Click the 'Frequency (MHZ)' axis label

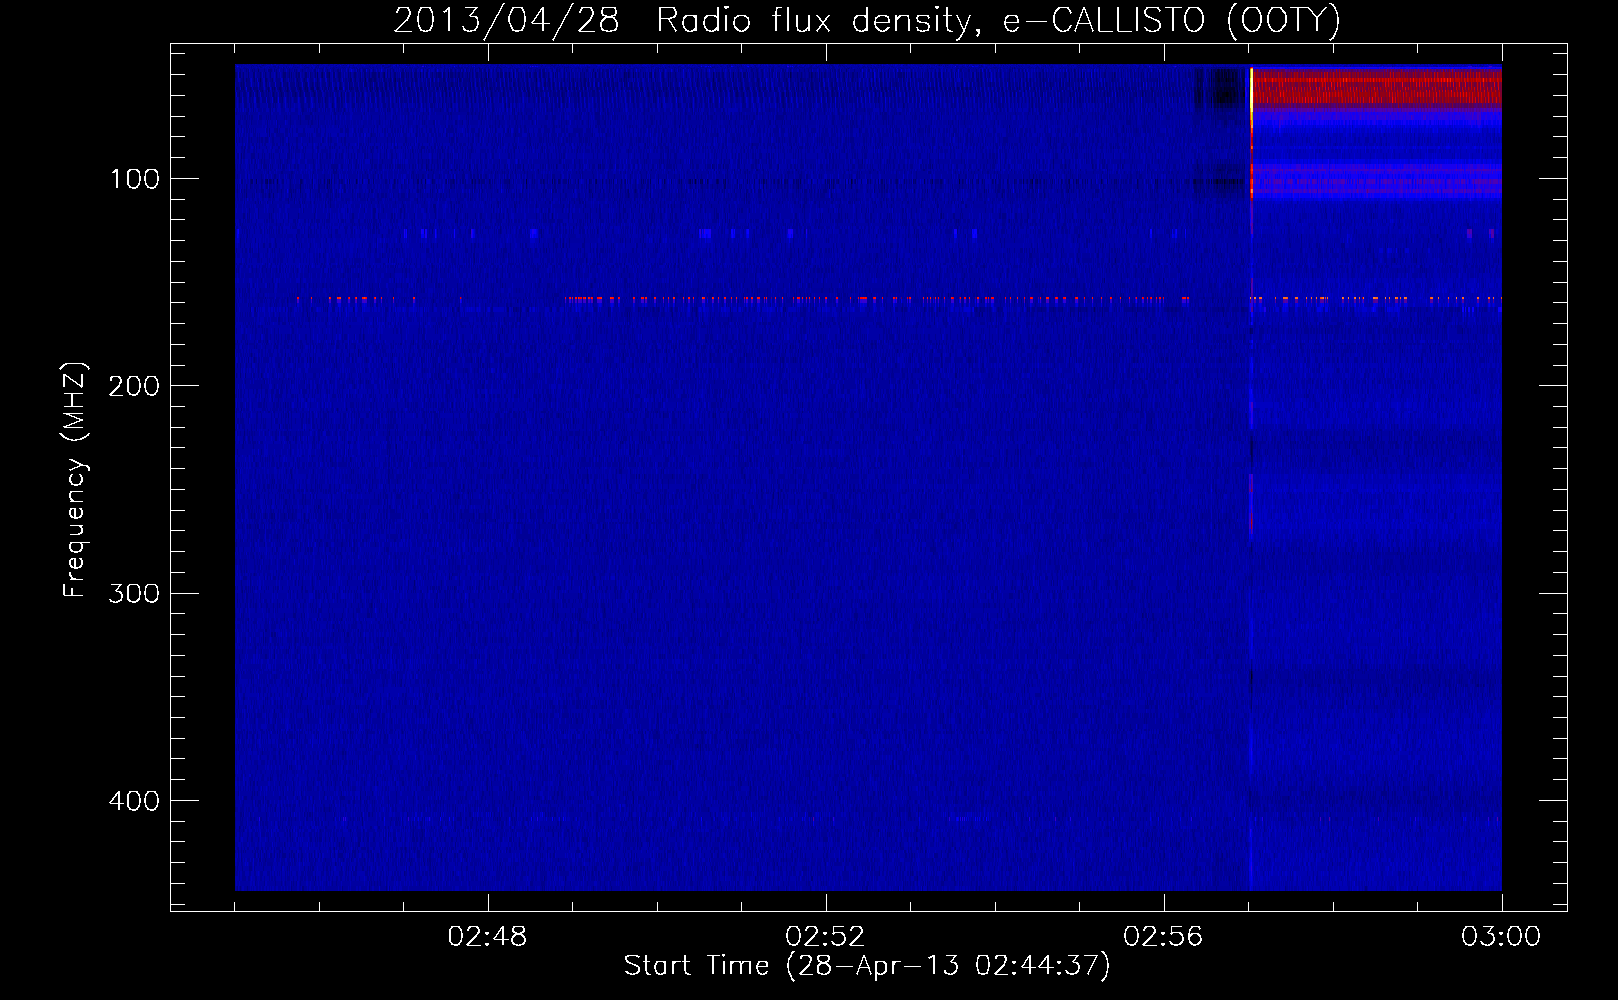point(75,480)
